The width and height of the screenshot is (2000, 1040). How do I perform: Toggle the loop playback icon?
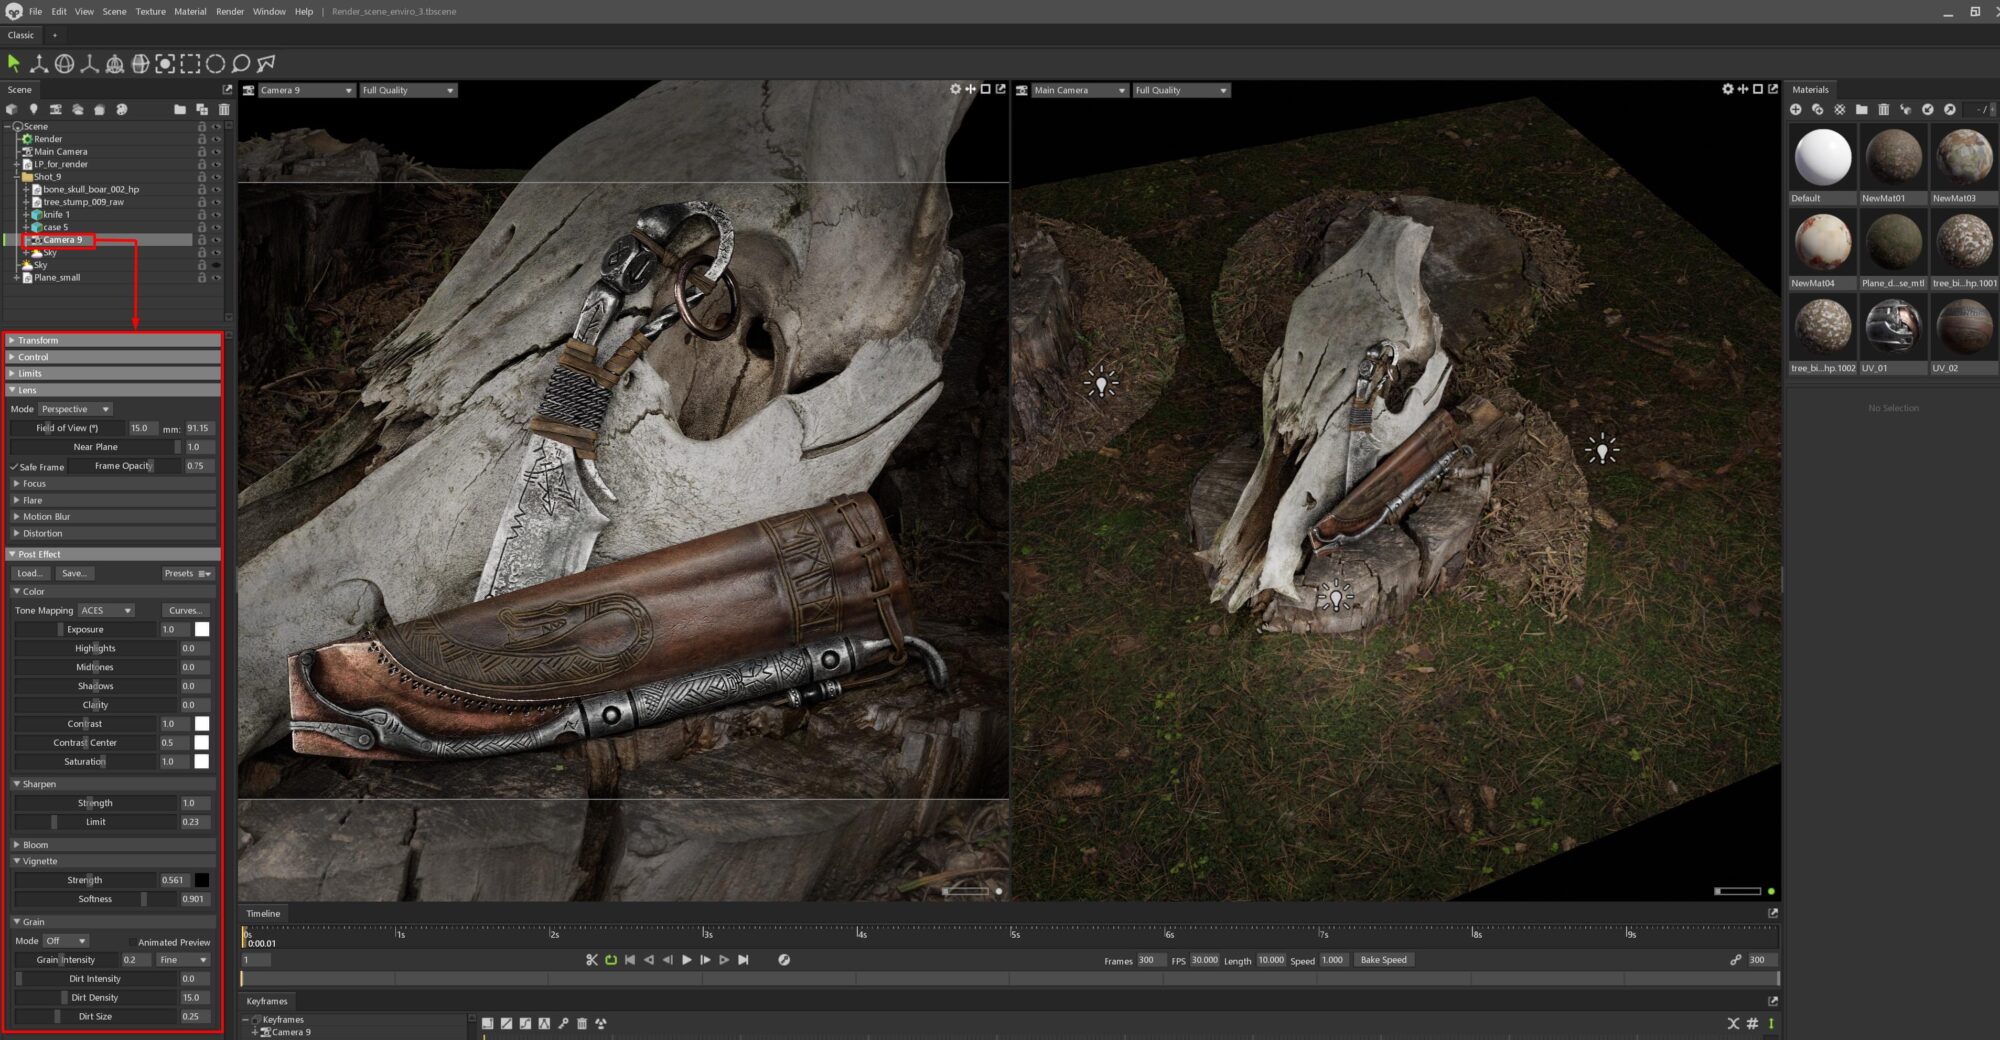(x=610, y=960)
